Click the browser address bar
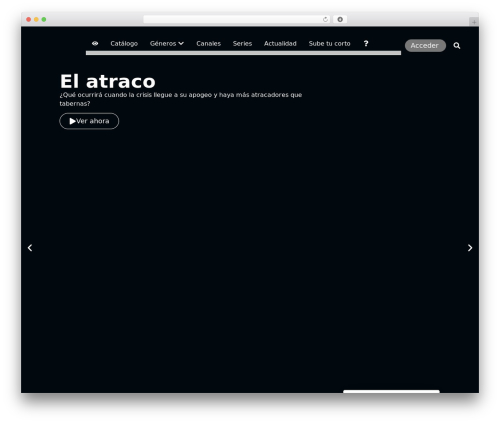The width and height of the screenshot is (500, 423). click(237, 19)
